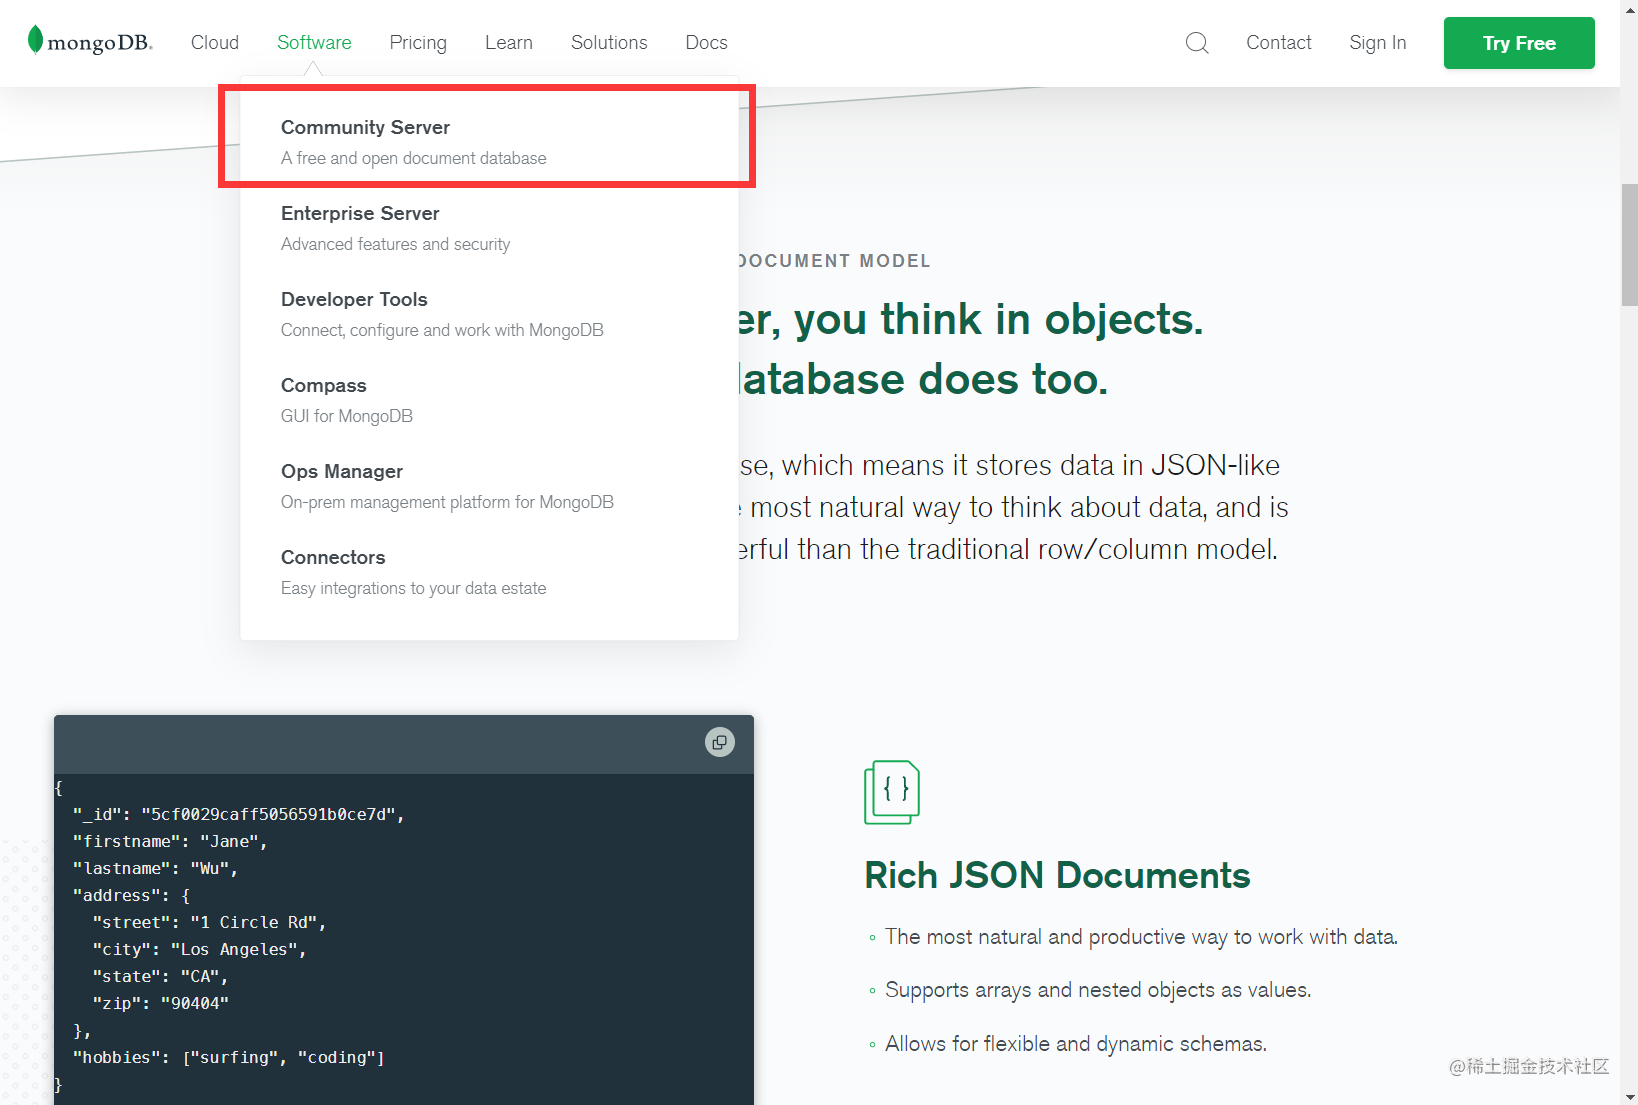
Task: Open Developer Tools entry
Action: (x=353, y=299)
